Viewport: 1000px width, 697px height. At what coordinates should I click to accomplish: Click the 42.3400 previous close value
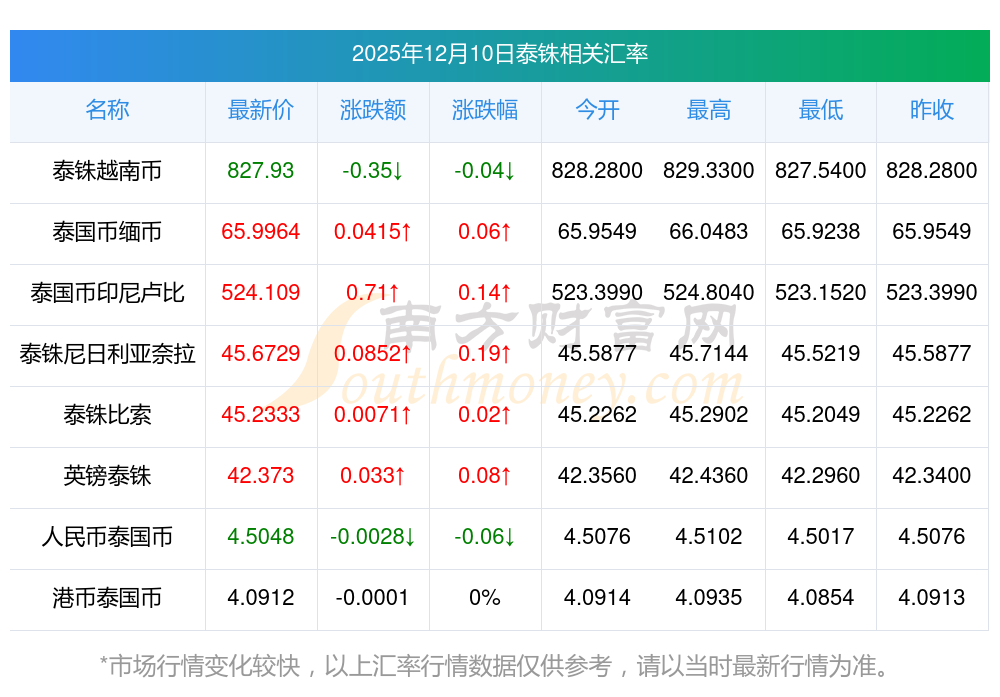(x=932, y=476)
